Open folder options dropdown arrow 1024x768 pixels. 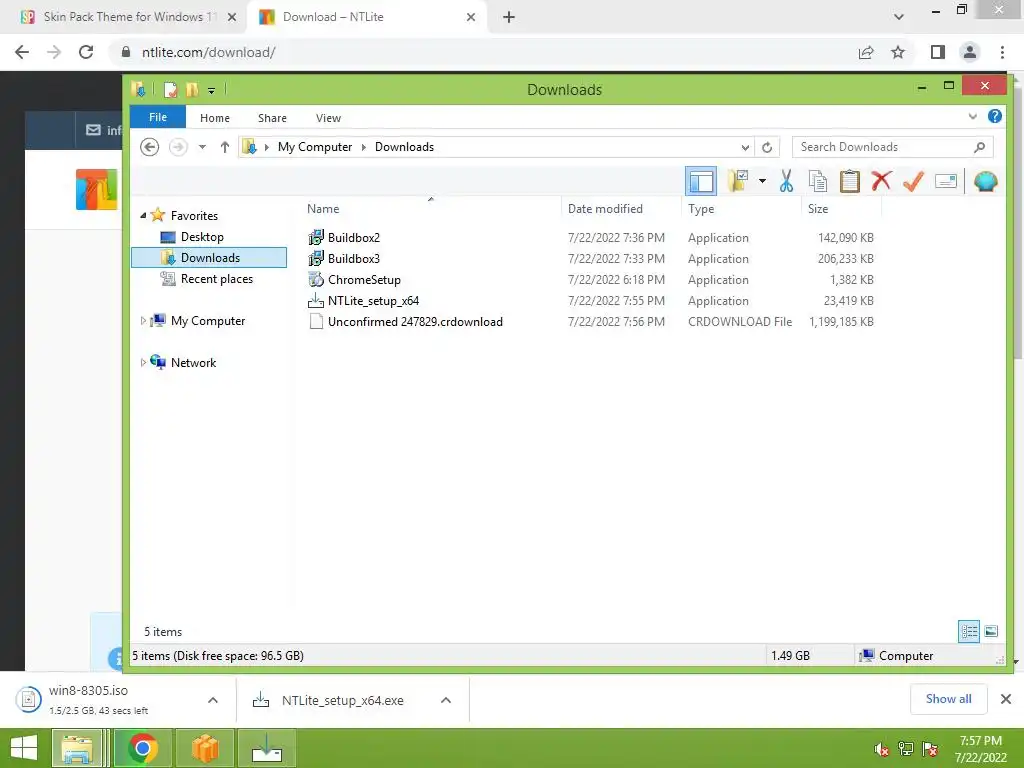pos(762,181)
